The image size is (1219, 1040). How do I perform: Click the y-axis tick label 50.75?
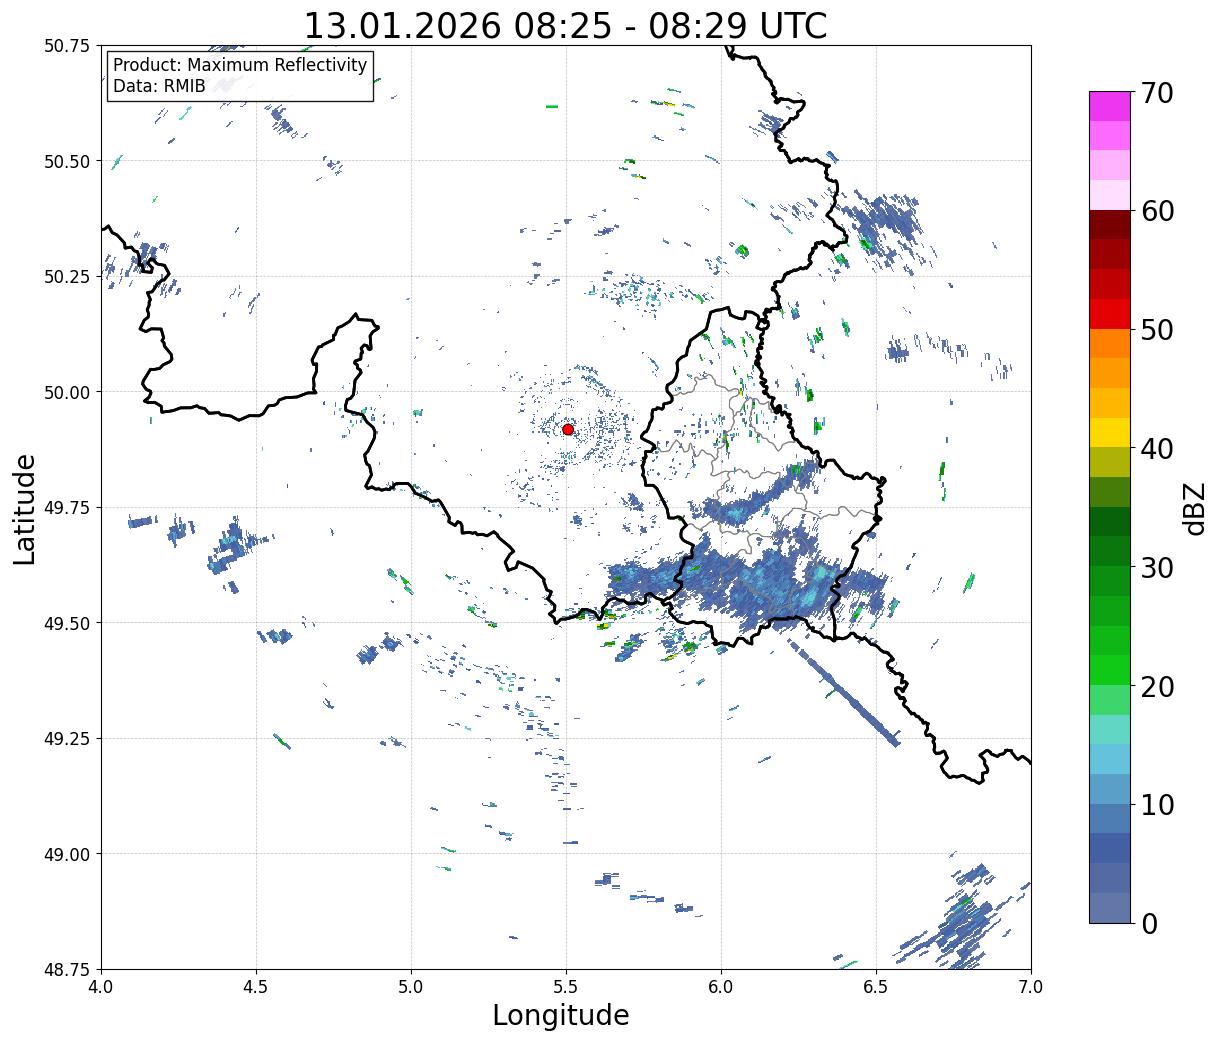67,46
